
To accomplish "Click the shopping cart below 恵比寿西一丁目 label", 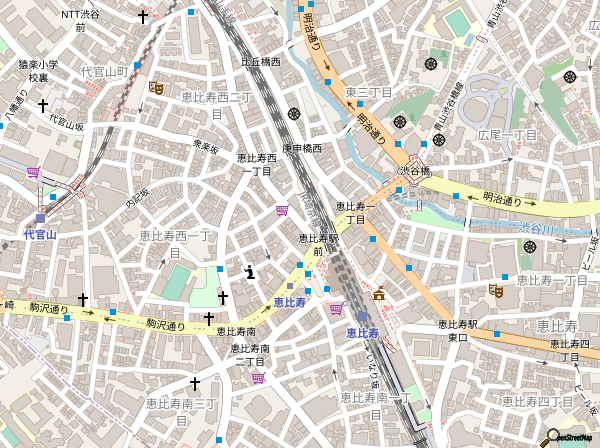I will pyautogui.click(x=282, y=209).
